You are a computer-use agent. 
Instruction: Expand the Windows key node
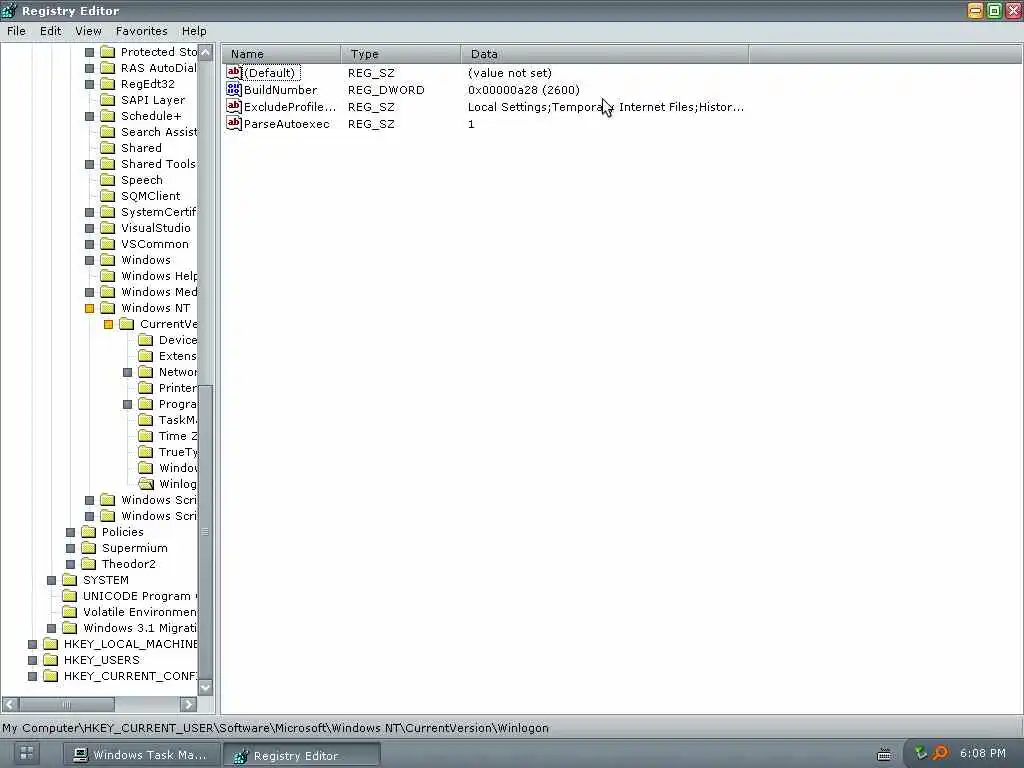click(89, 260)
